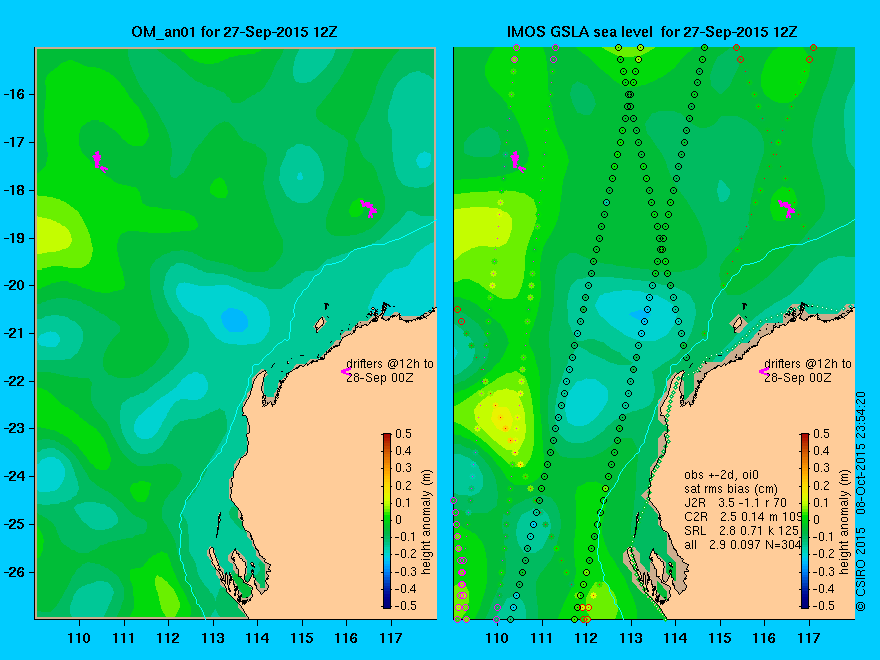Click the -0.5 label on OM_an01 colorbar
880x660 pixels.
pyautogui.click(x=405, y=606)
